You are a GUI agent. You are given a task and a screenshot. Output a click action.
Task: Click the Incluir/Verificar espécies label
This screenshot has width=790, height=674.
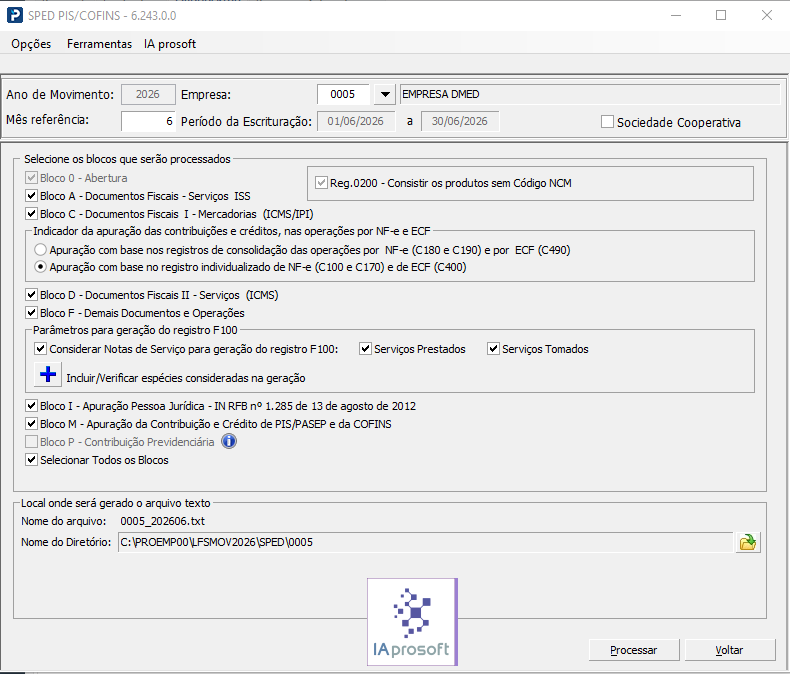(186, 378)
